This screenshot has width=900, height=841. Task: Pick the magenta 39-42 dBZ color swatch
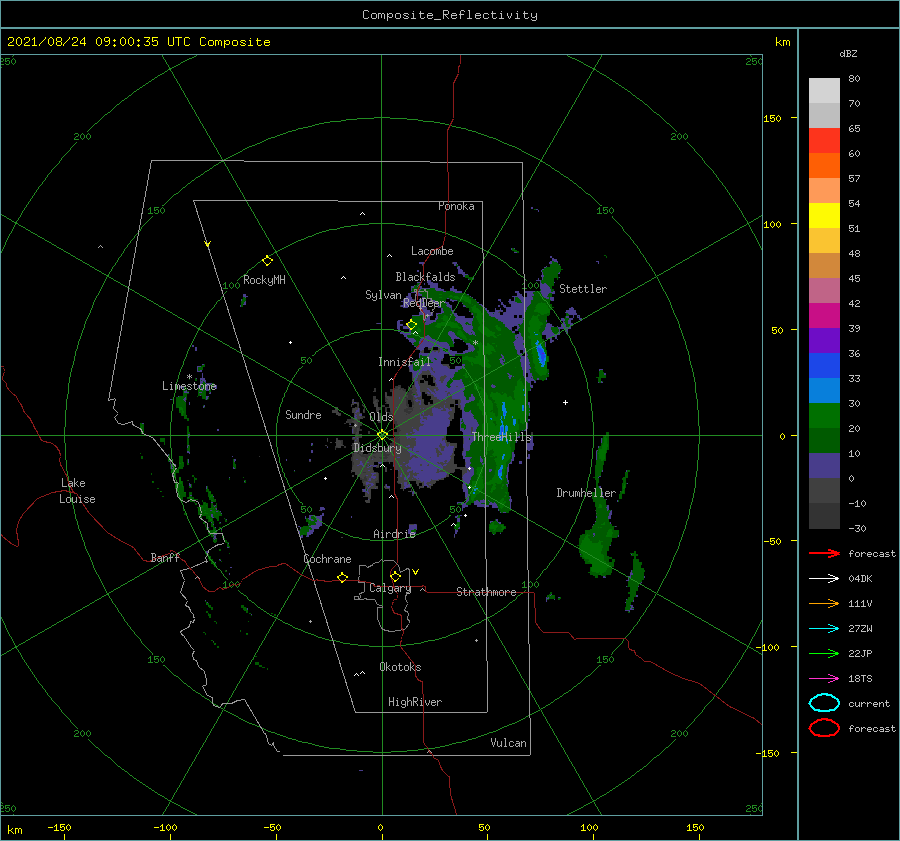824,316
